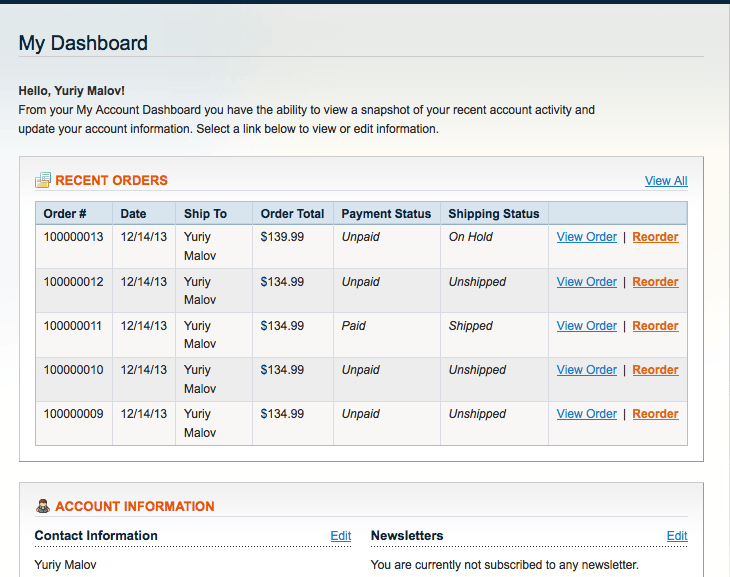Viewport: 730px width, 577px height.
Task: Click the Shipping Status column header
Action: coord(493,214)
